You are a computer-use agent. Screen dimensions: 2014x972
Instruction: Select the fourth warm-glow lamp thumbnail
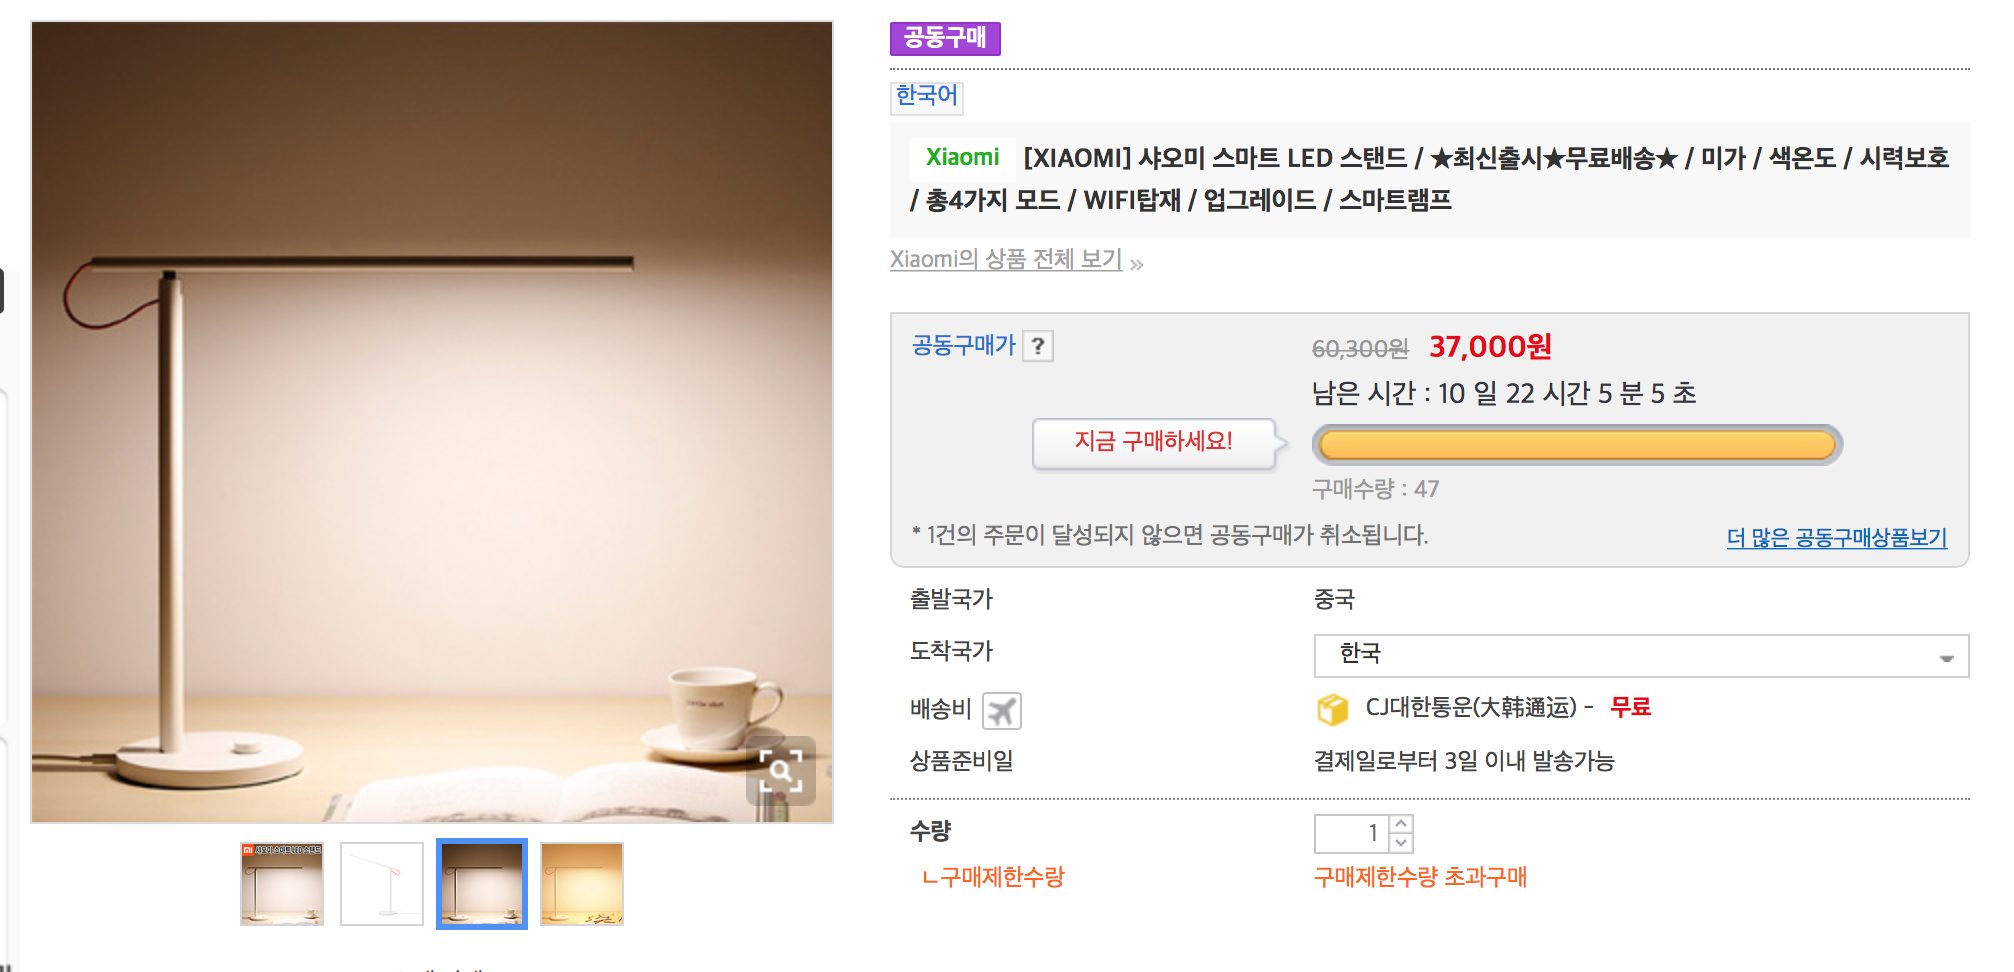pyautogui.click(x=582, y=884)
